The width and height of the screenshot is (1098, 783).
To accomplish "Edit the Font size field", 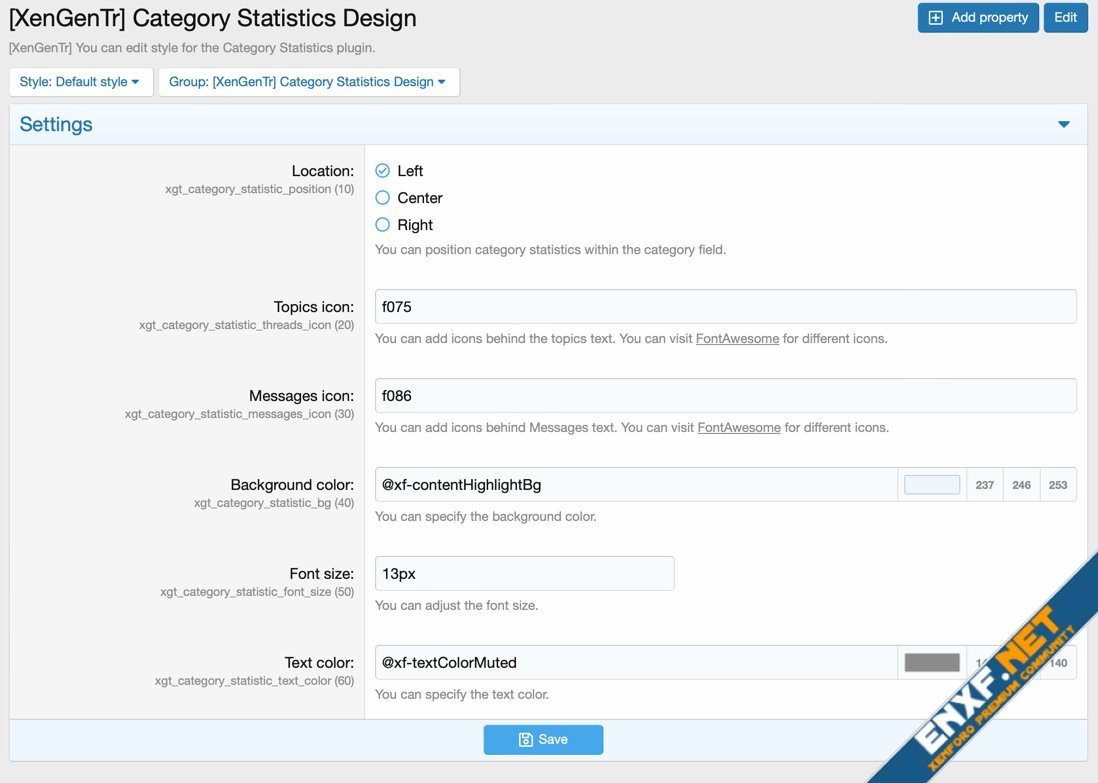I will point(524,574).
